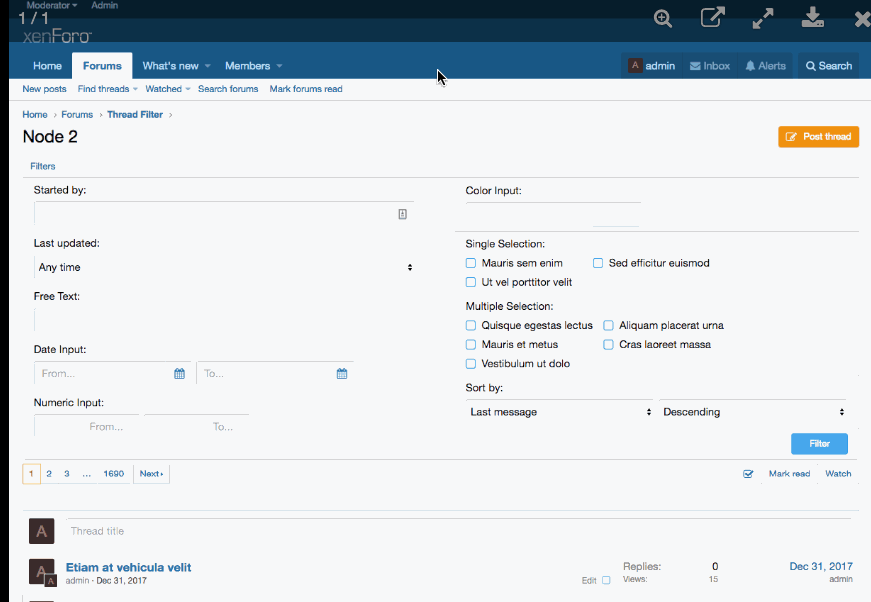
Task: Tick the Aliquam placerat urna checkbox
Action: coord(608,326)
